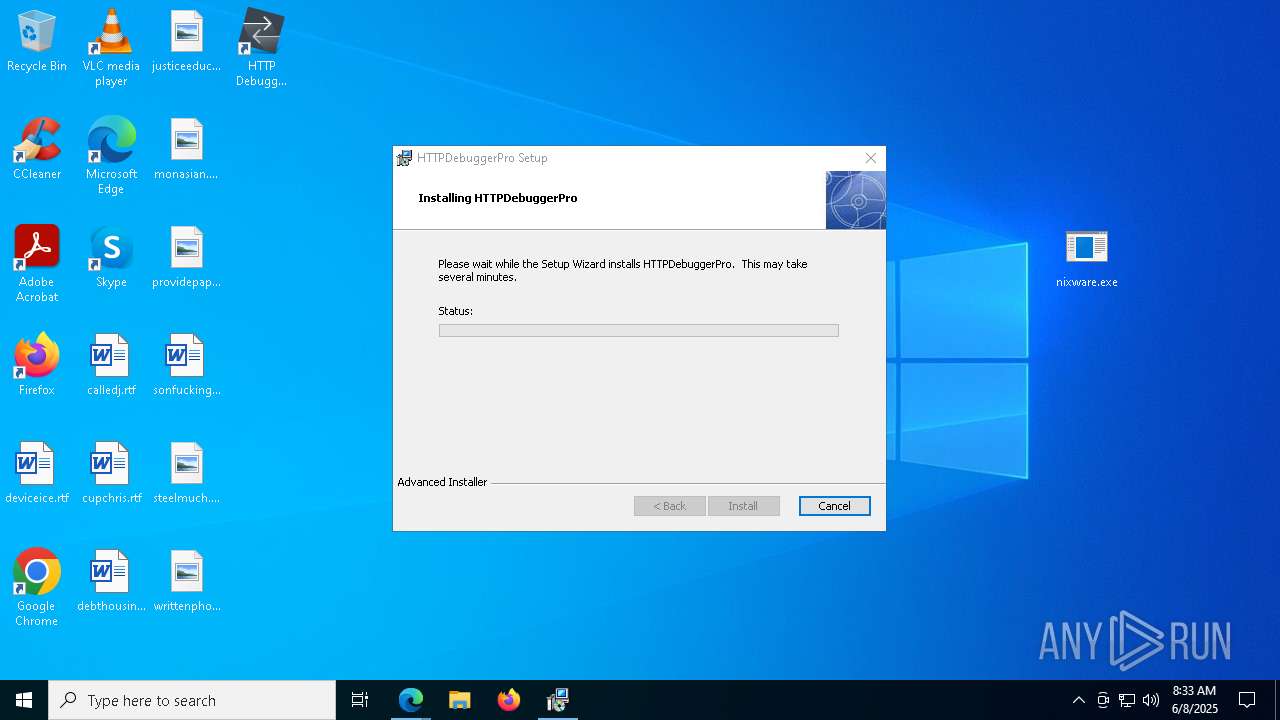Click the installation status progress bar
This screenshot has width=1280, height=720.
tap(638, 330)
